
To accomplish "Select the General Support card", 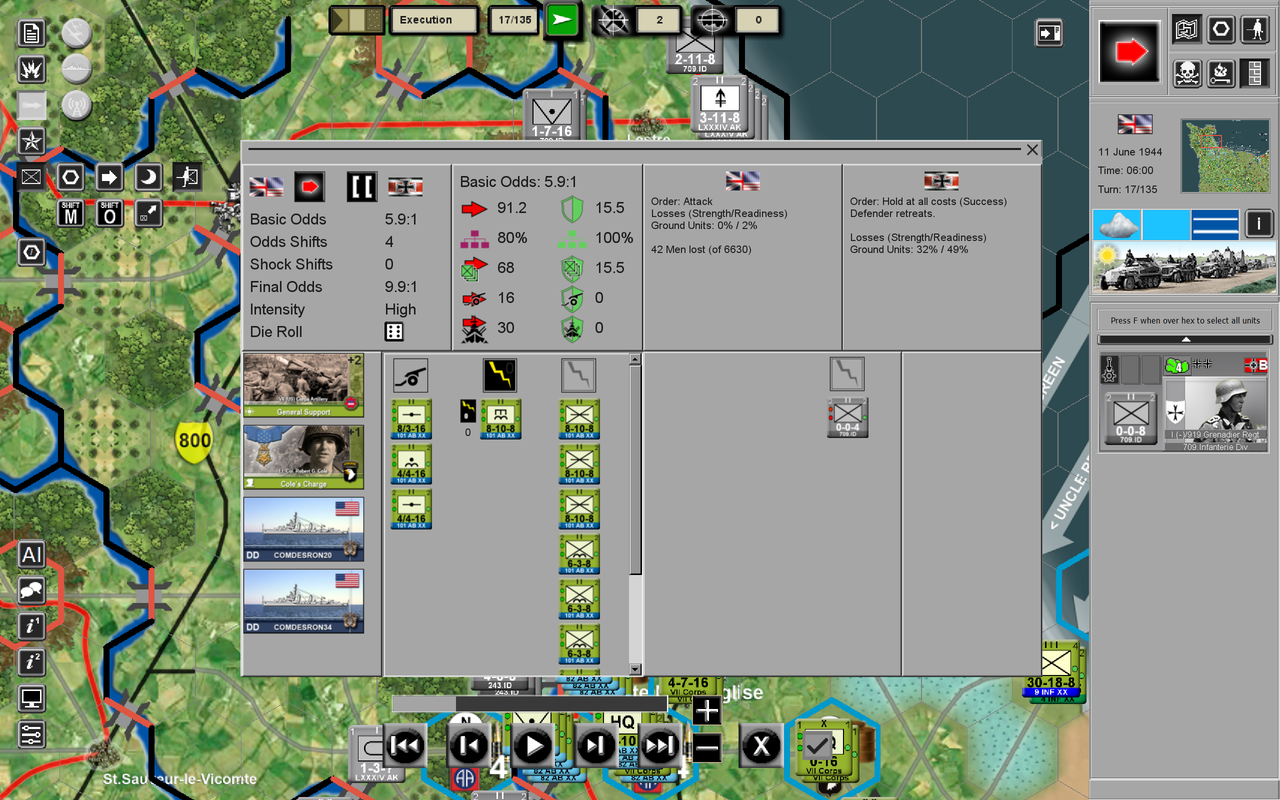I will (303, 385).
